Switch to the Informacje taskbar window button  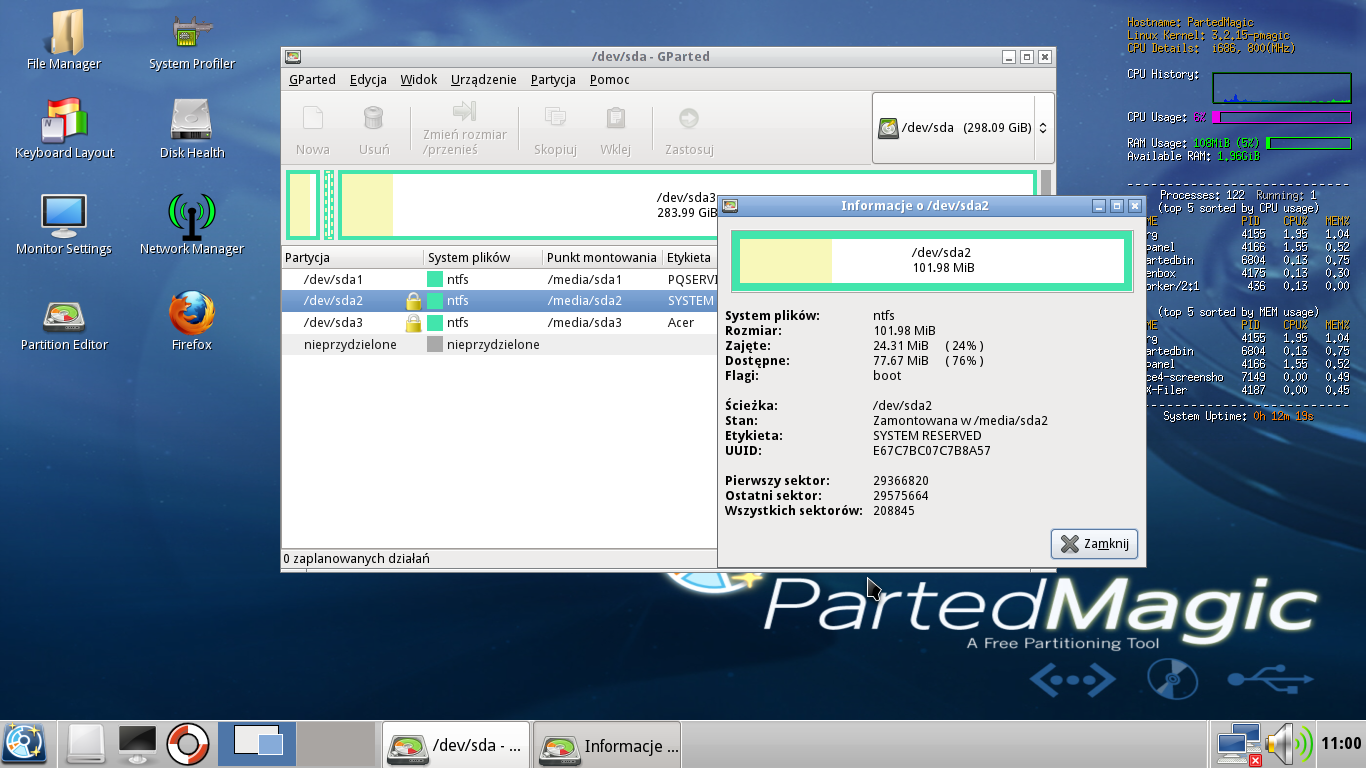pyautogui.click(x=607, y=745)
